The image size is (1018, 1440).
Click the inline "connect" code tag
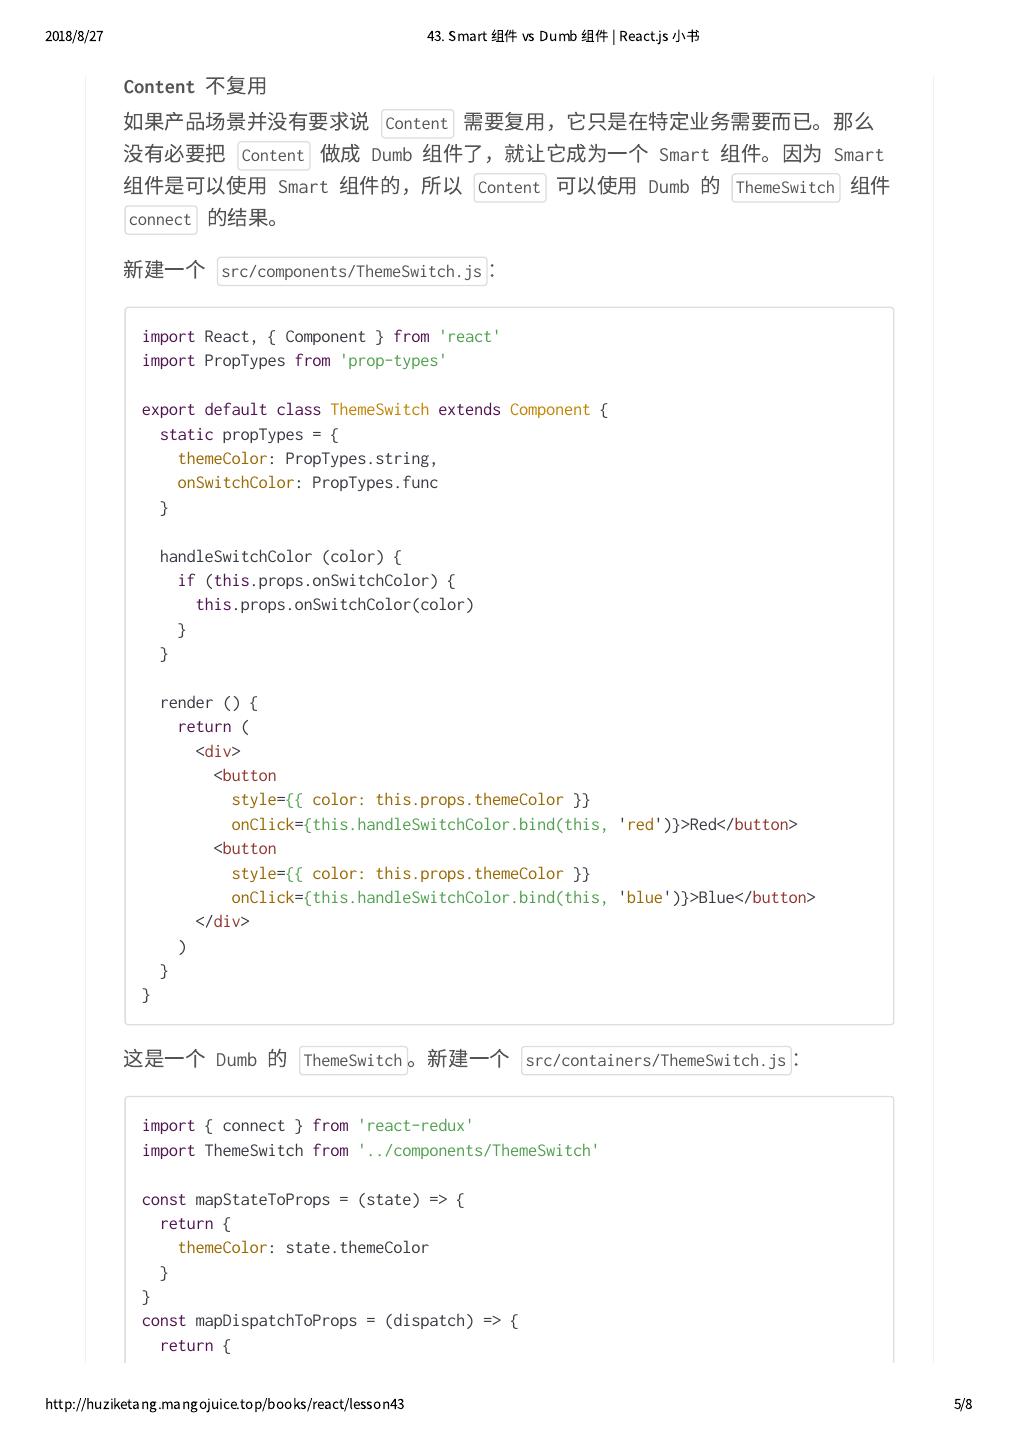pos(160,219)
